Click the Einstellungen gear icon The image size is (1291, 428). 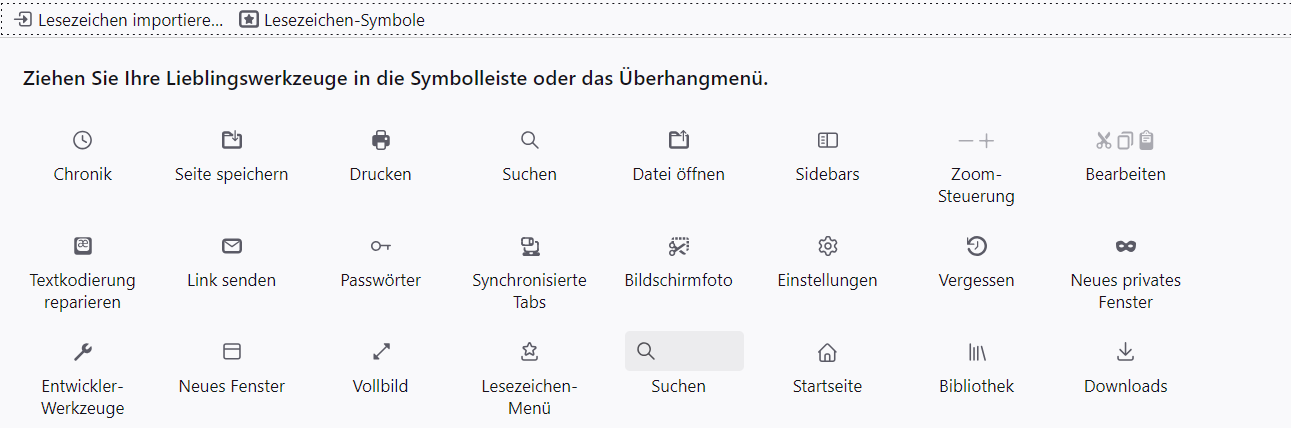tap(828, 246)
